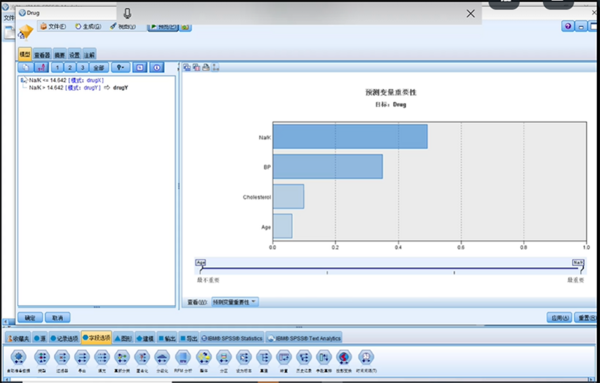Open the IBM SPSS Text Analytics palette tab
Image resolution: width=600 pixels, height=383 pixels.
click(304, 338)
